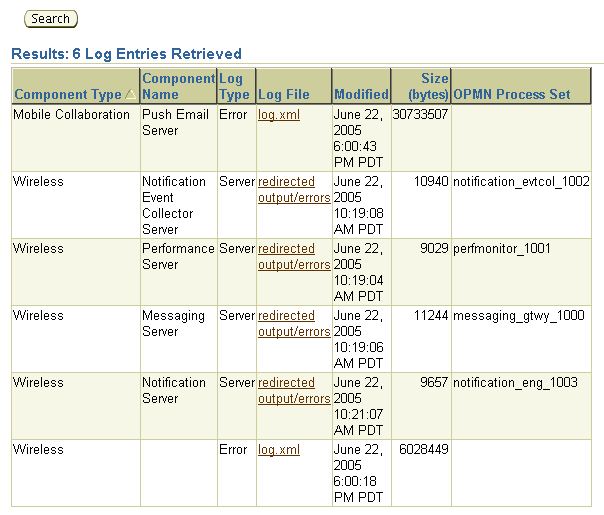Click the Log File column header
Image resolution: width=604 pixels, height=515 pixels.
coord(284,95)
